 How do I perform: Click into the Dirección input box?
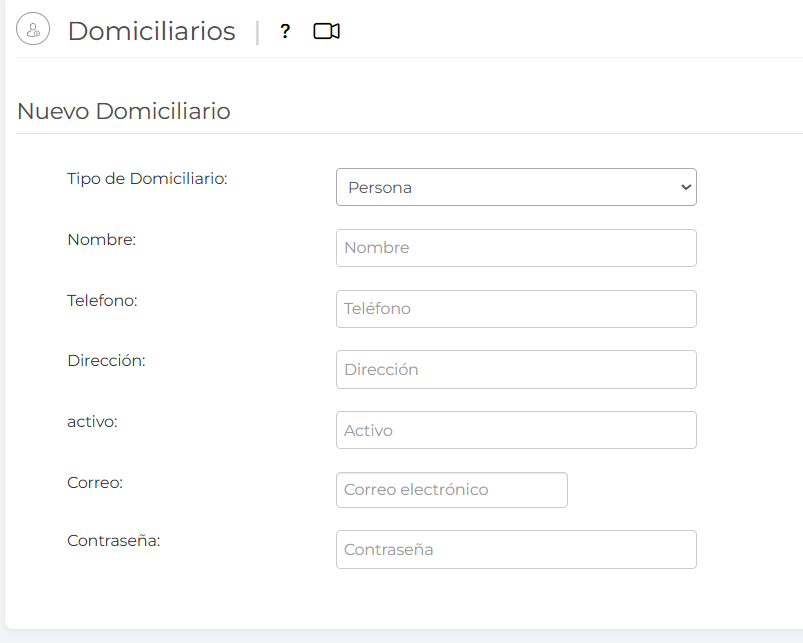click(516, 369)
